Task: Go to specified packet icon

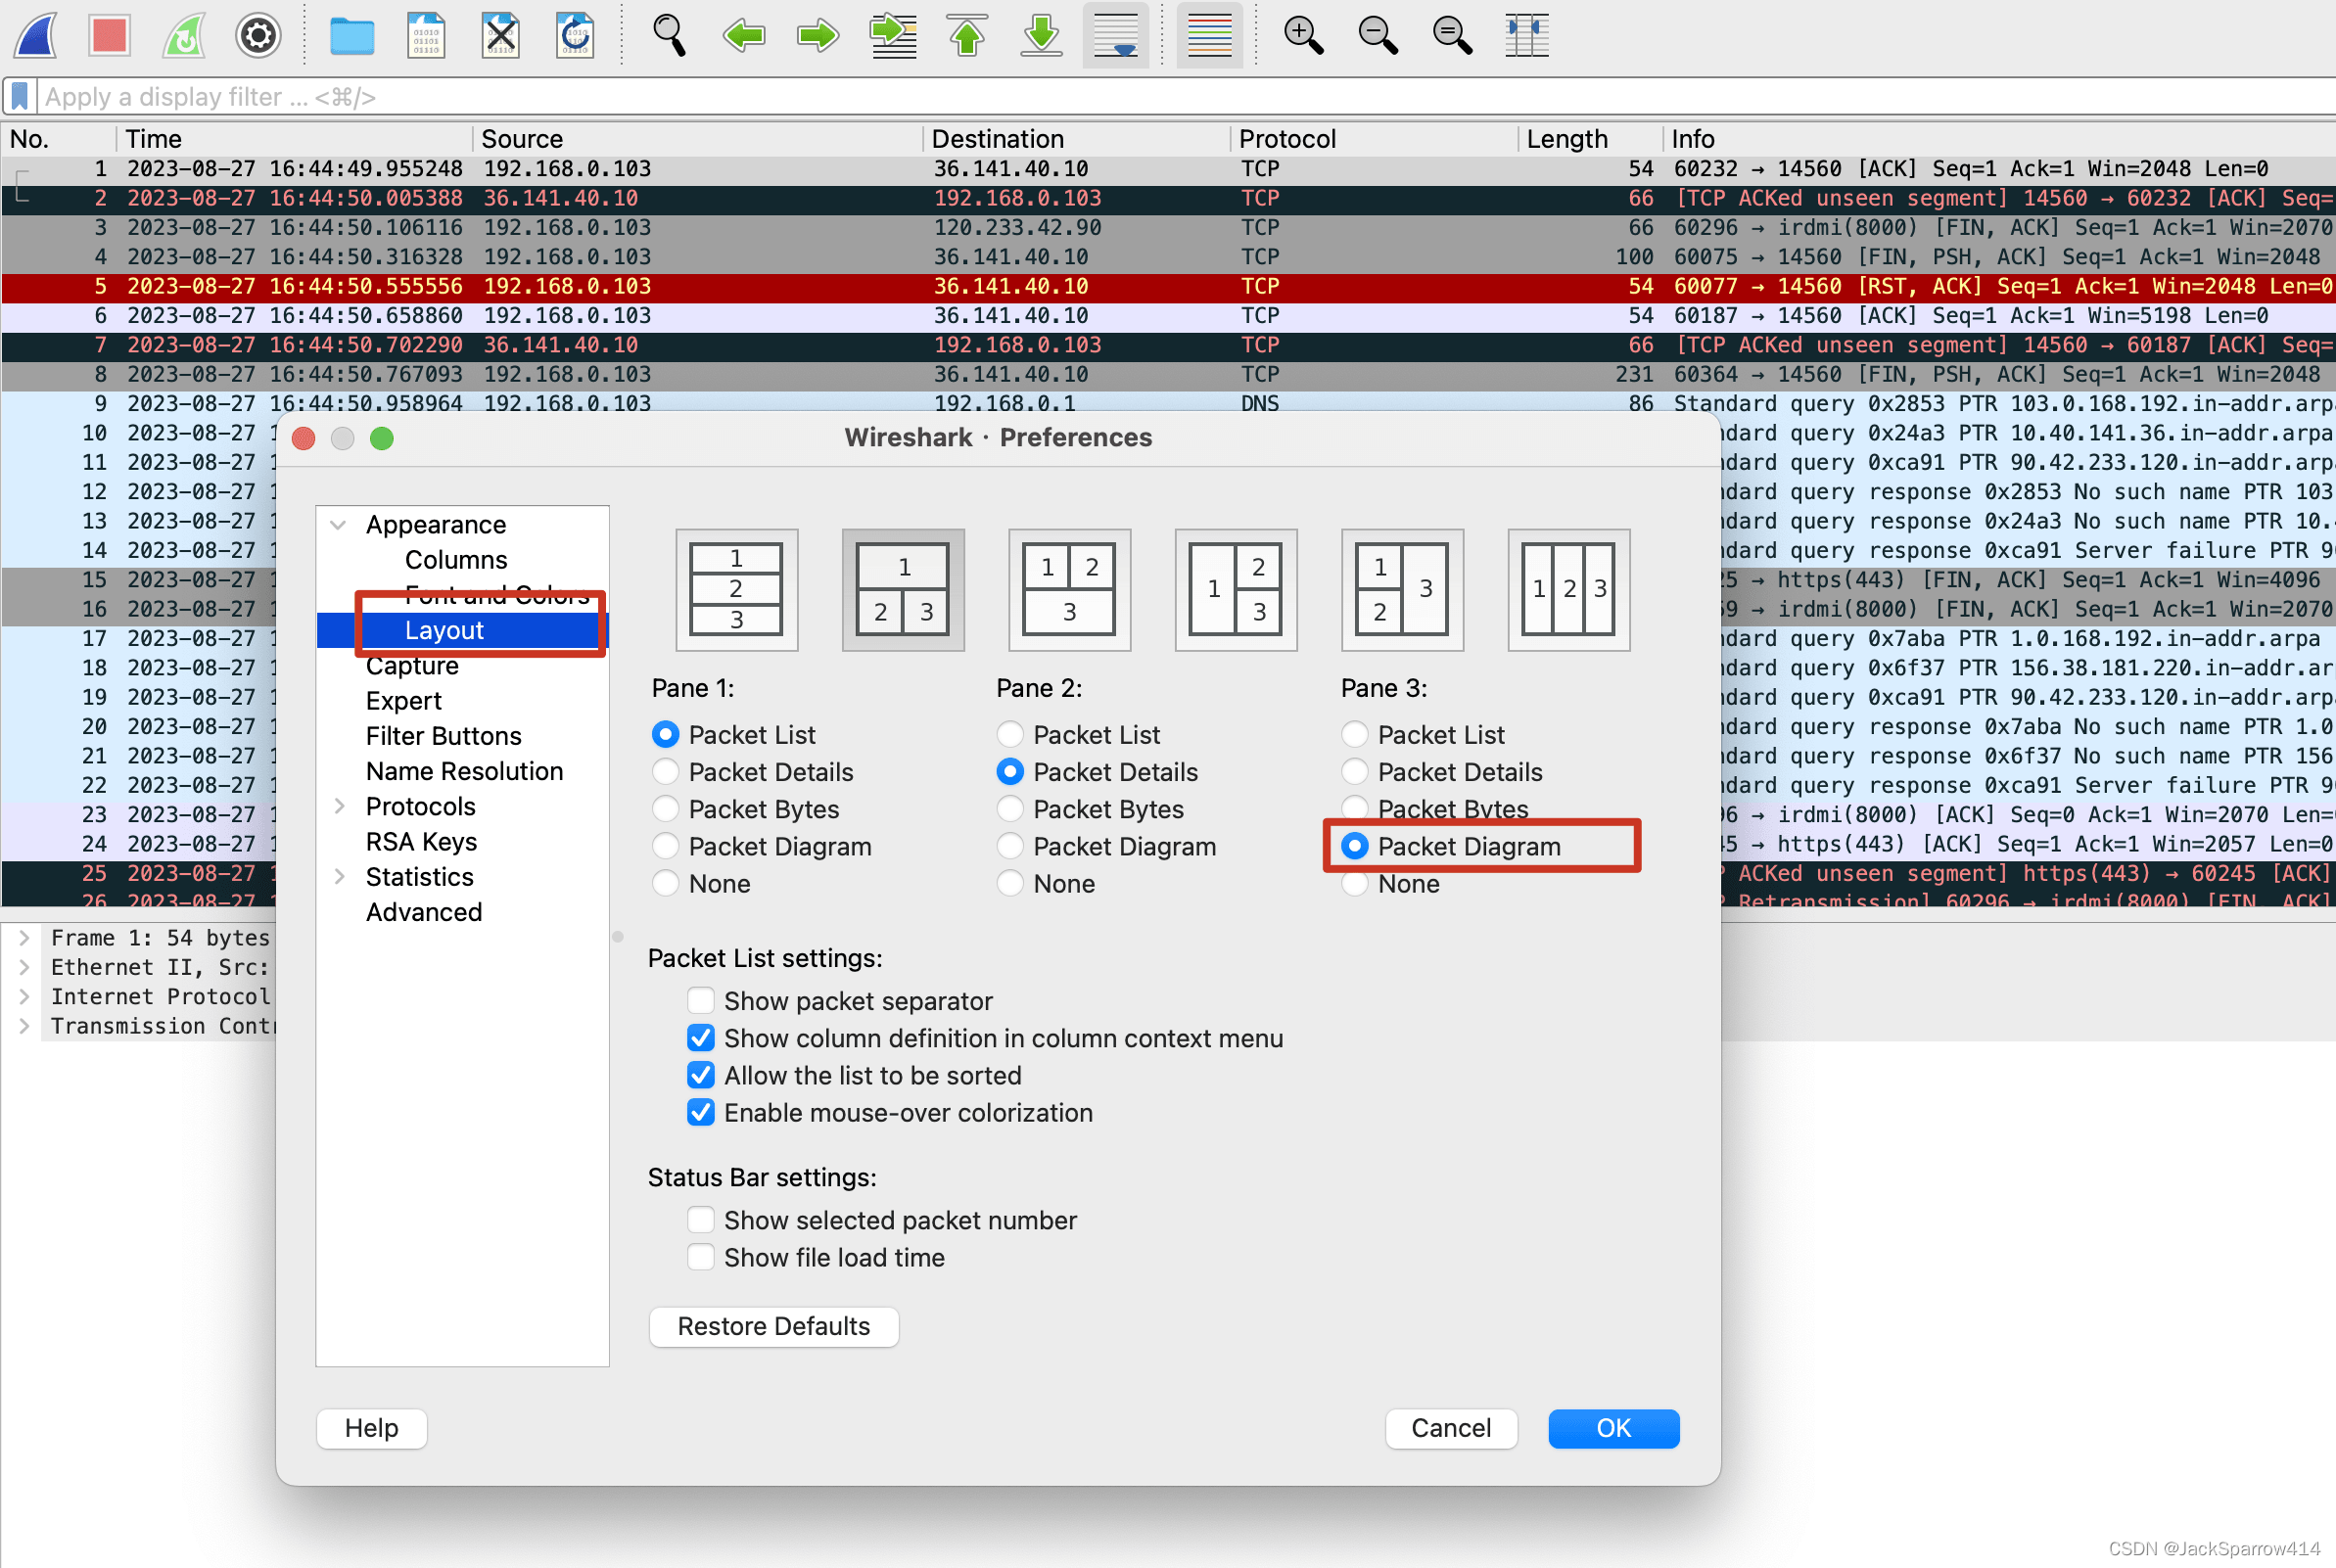Action: point(893,36)
